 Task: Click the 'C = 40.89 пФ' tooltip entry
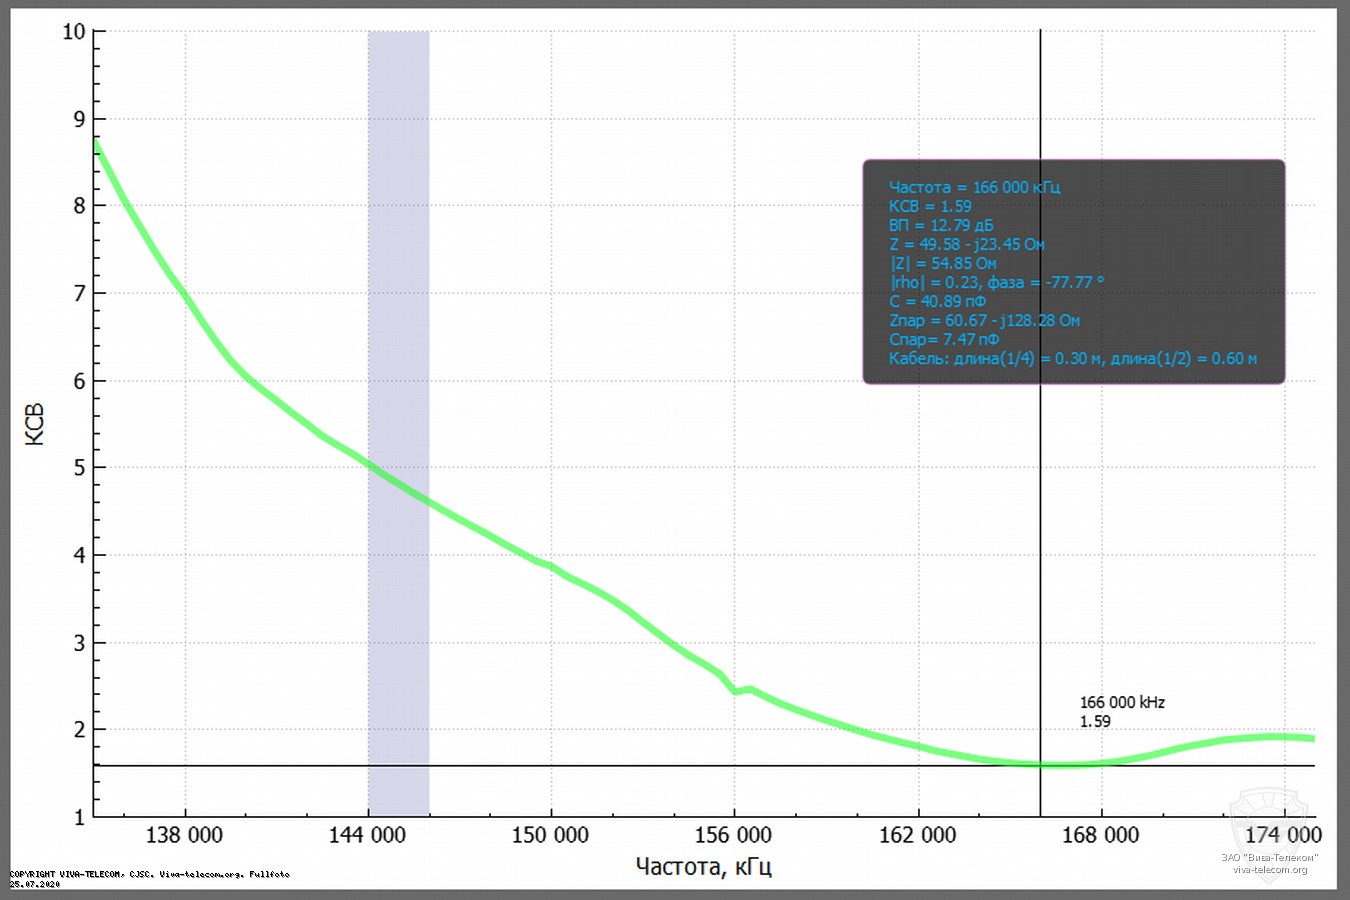click(937, 301)
